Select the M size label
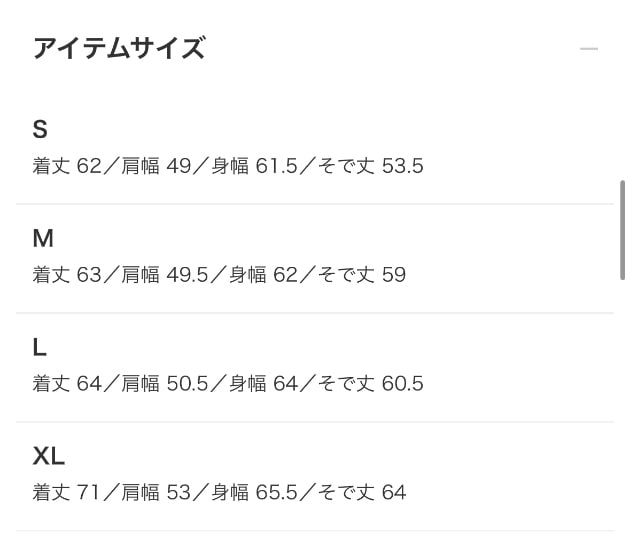Screen dimensions: 630x533 pyautogui.click(x=43, y=238)
